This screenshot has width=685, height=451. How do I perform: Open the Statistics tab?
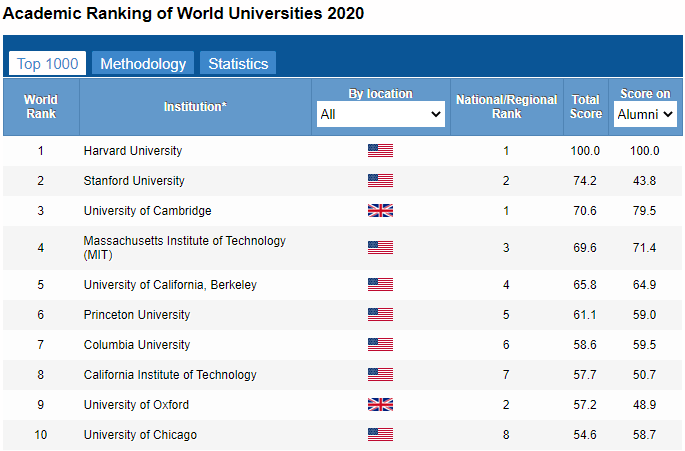point(238,64)
